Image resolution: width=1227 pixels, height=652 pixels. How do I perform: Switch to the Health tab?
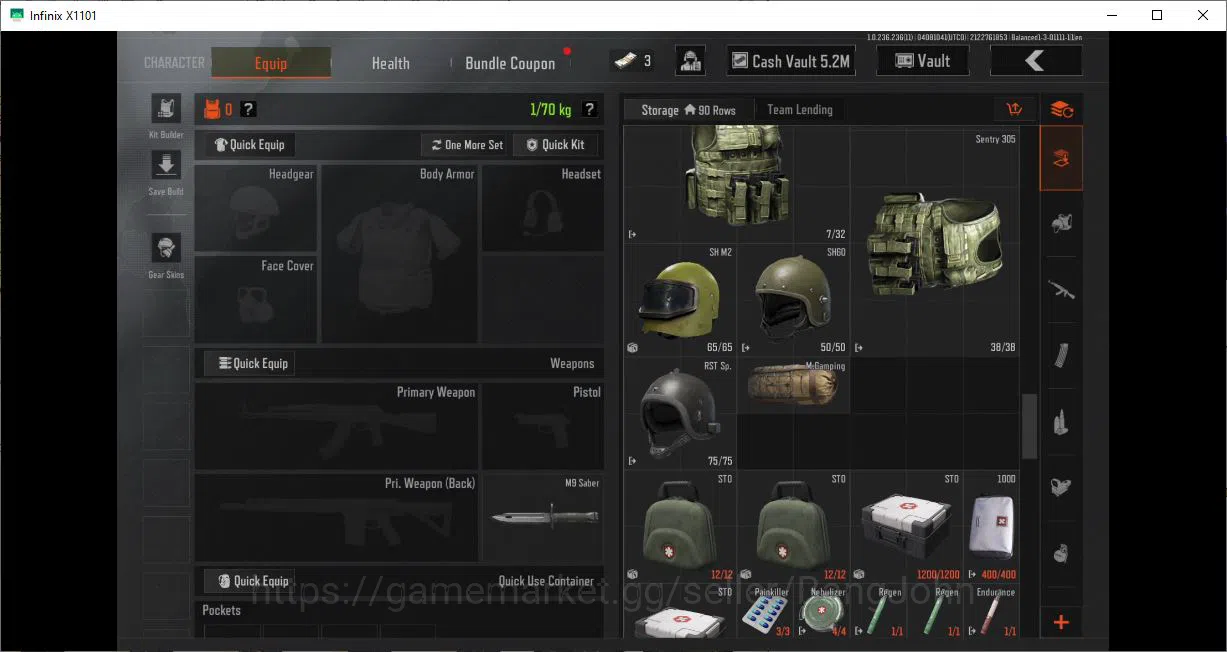point(390,63)
